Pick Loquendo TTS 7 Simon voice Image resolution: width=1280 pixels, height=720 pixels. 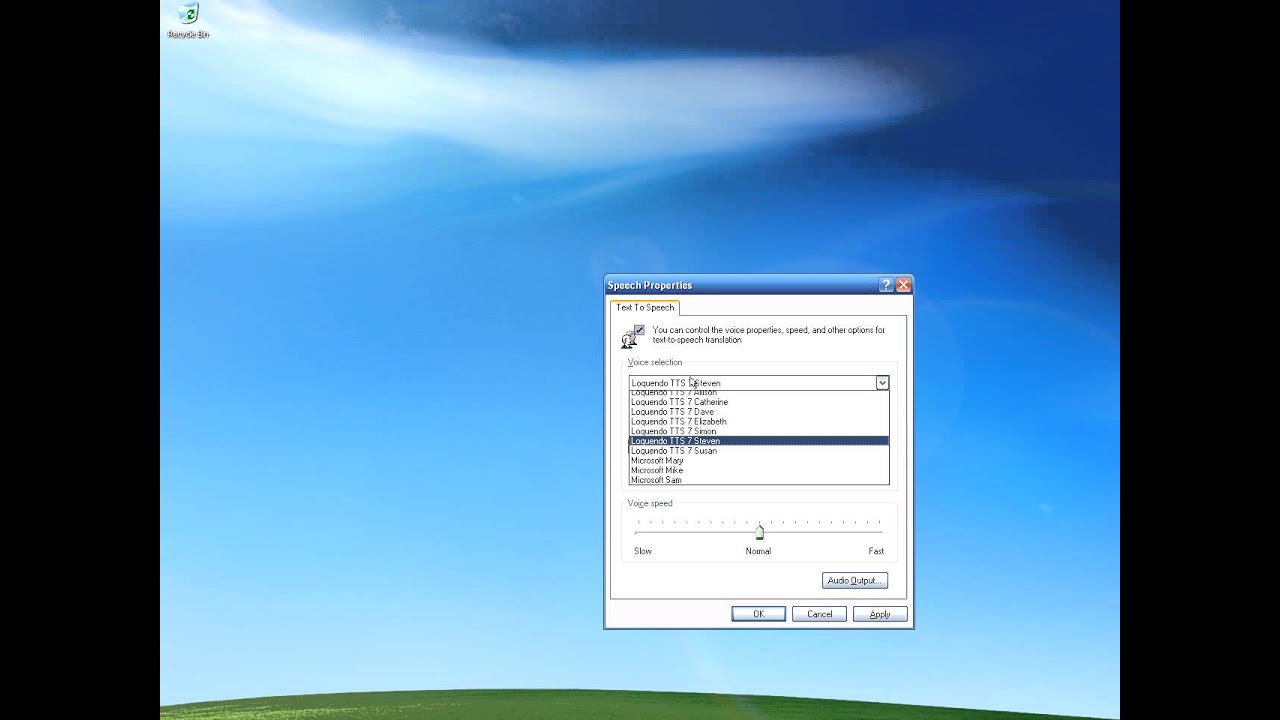[759, 431]
